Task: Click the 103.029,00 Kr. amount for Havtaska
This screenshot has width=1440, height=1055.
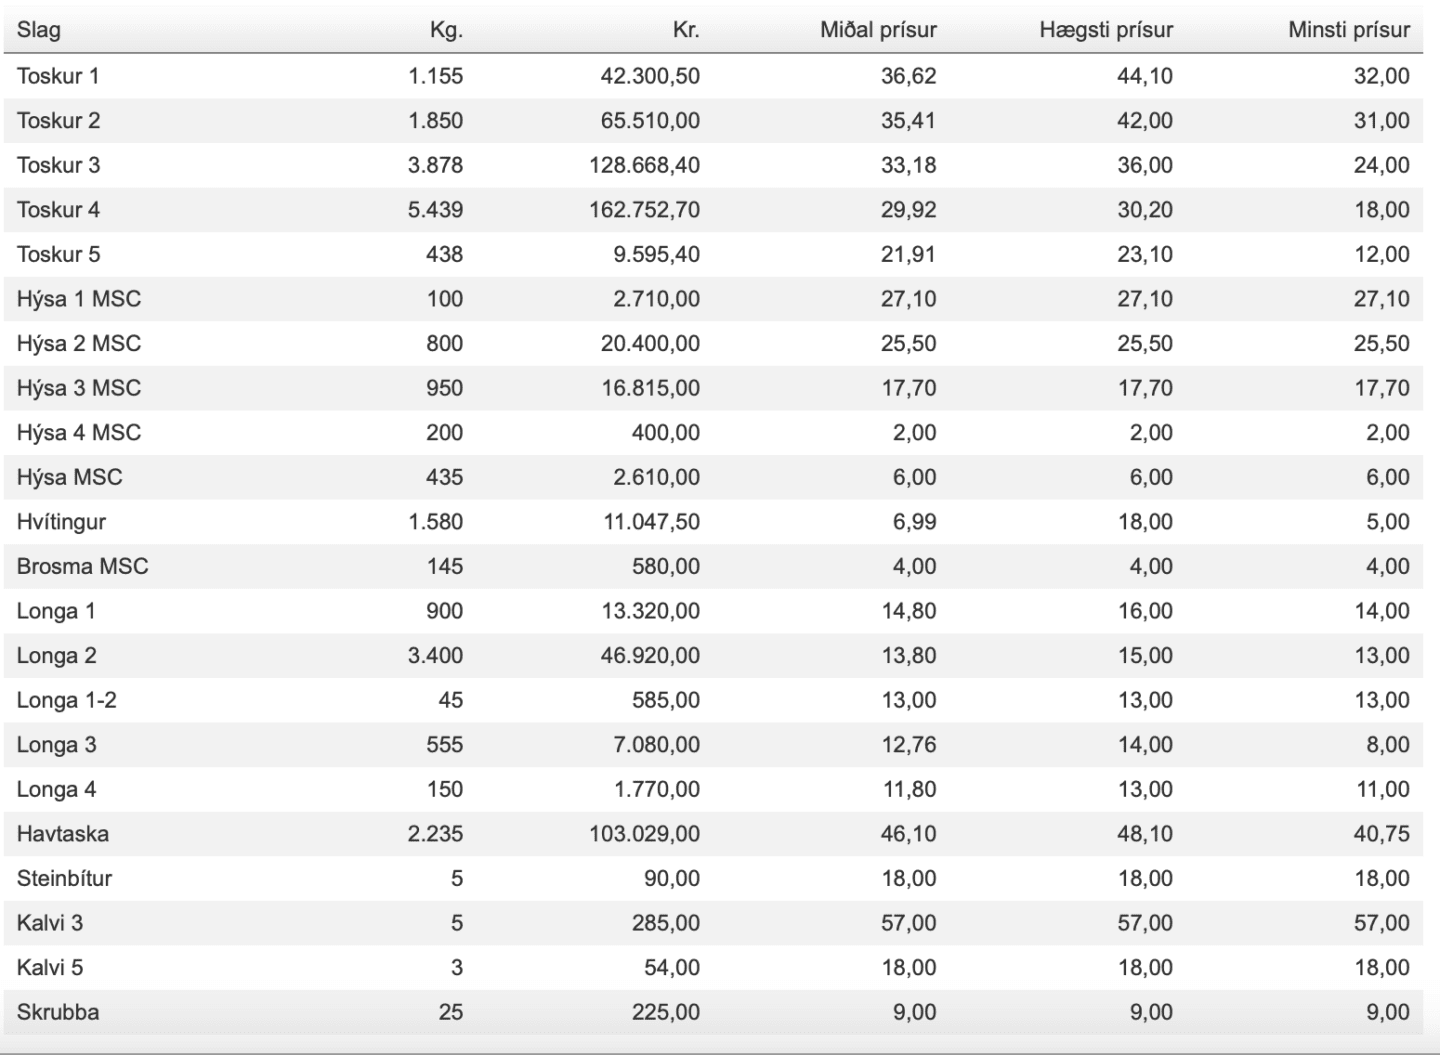Action: [645, 834]
